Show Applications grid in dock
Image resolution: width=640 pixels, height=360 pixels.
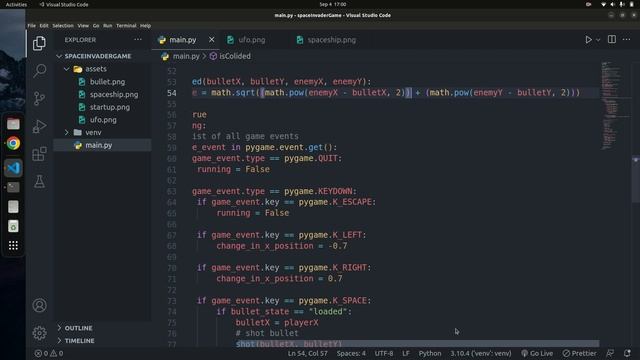point(13,245)
